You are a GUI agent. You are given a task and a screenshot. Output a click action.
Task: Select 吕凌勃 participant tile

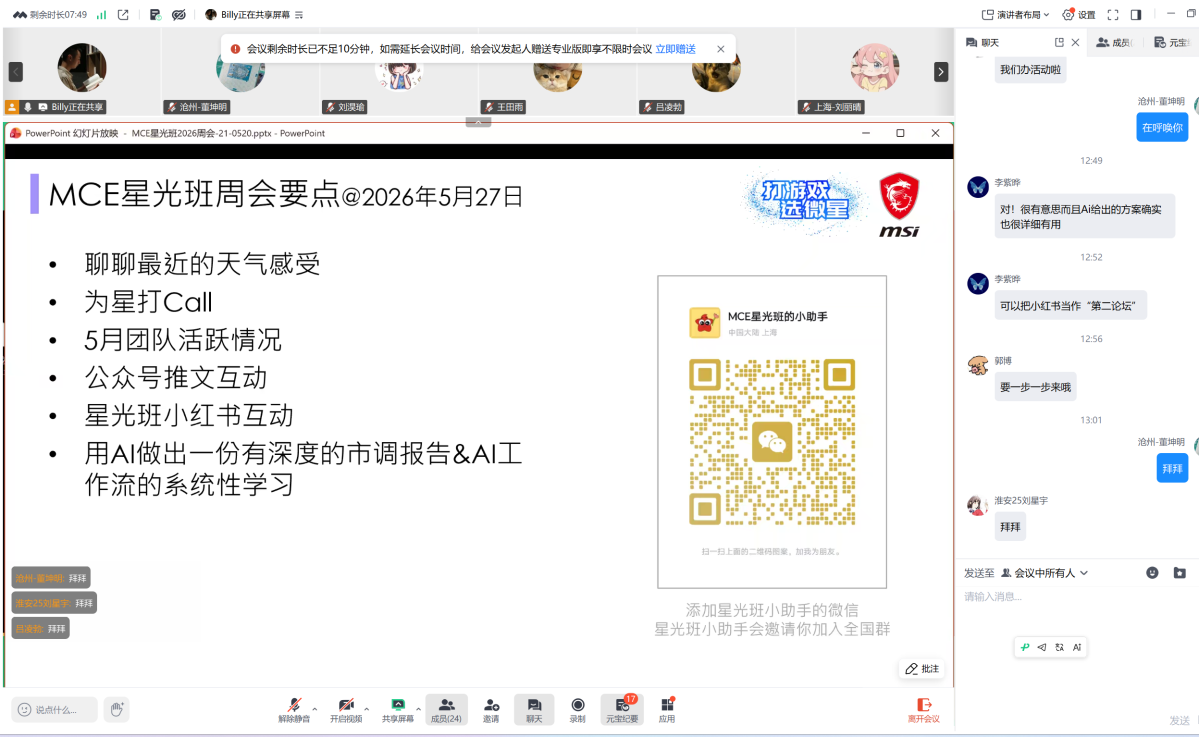tap(716, 71)
